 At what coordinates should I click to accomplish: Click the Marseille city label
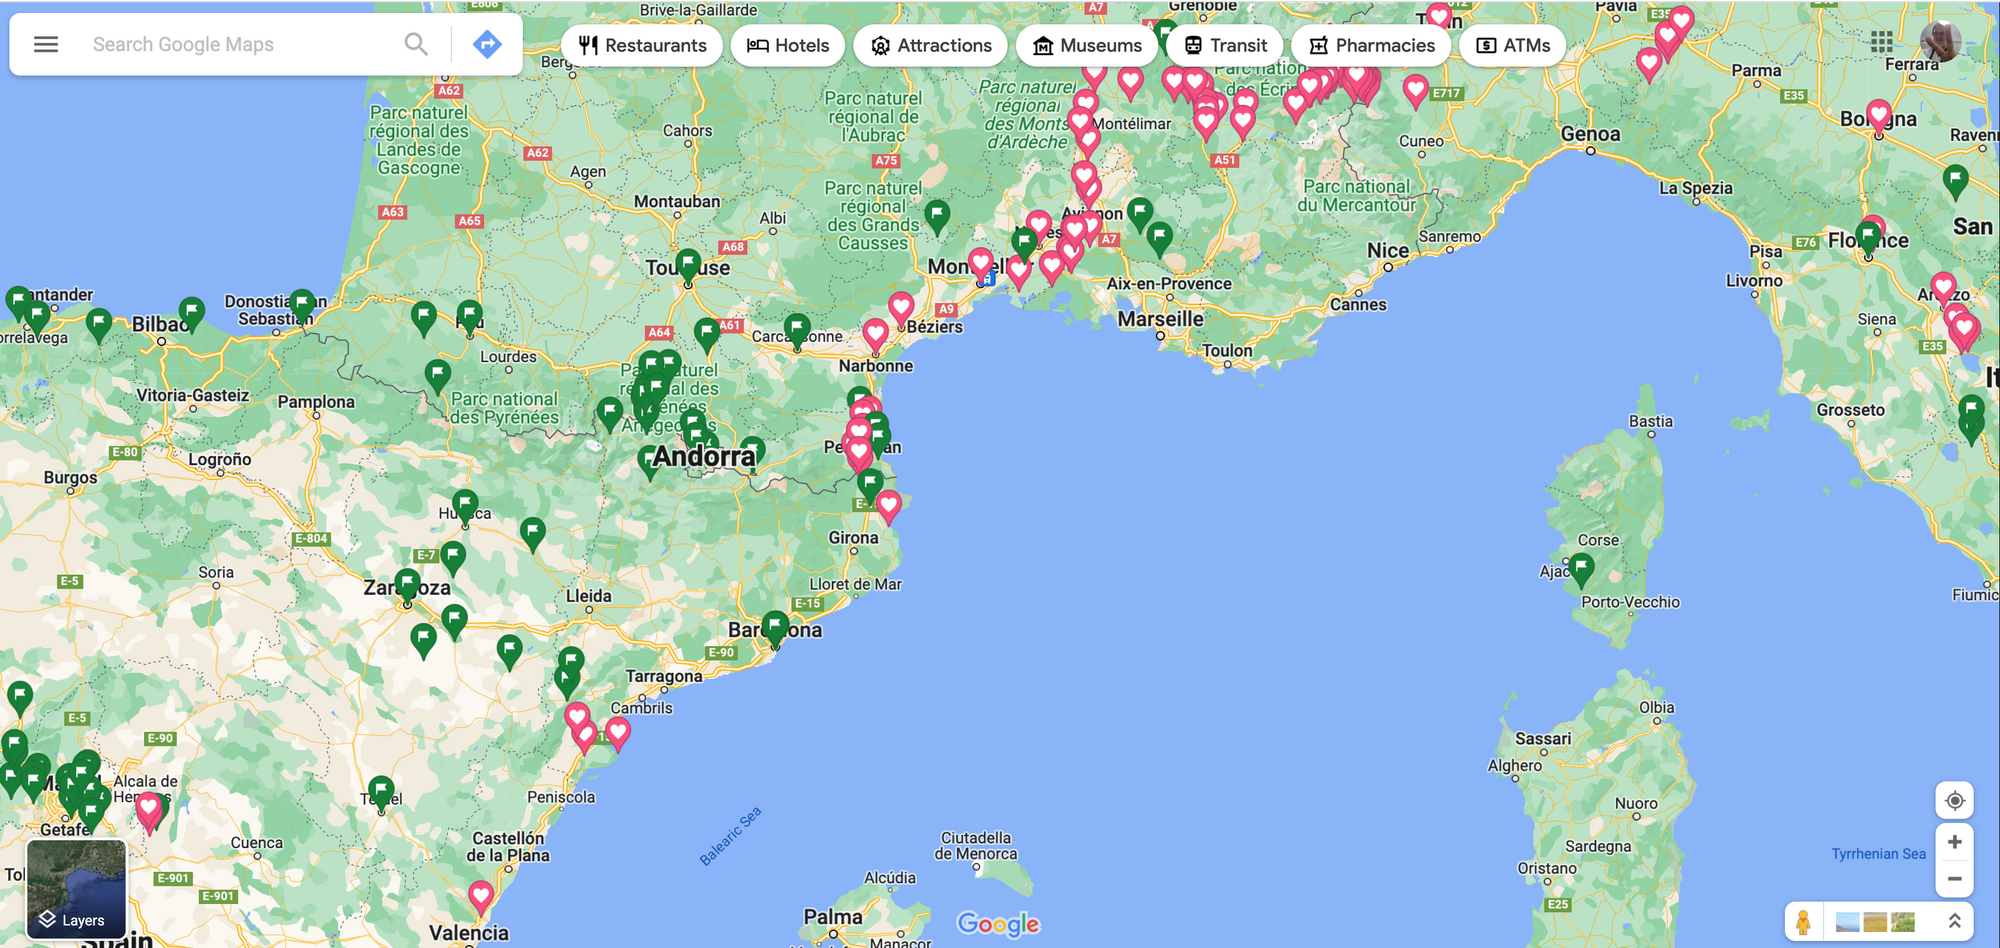pyautogui.click(x=1160, y=319)
